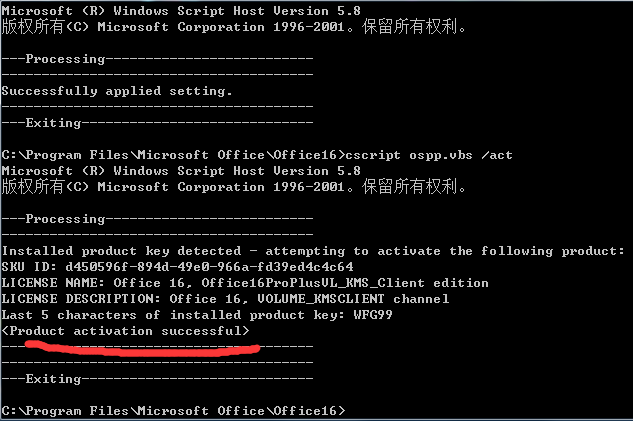Click the second Chinese copyright line
The height and width of the screenshot is (421, 633).
pyautogui.click(x=234, y=186)
